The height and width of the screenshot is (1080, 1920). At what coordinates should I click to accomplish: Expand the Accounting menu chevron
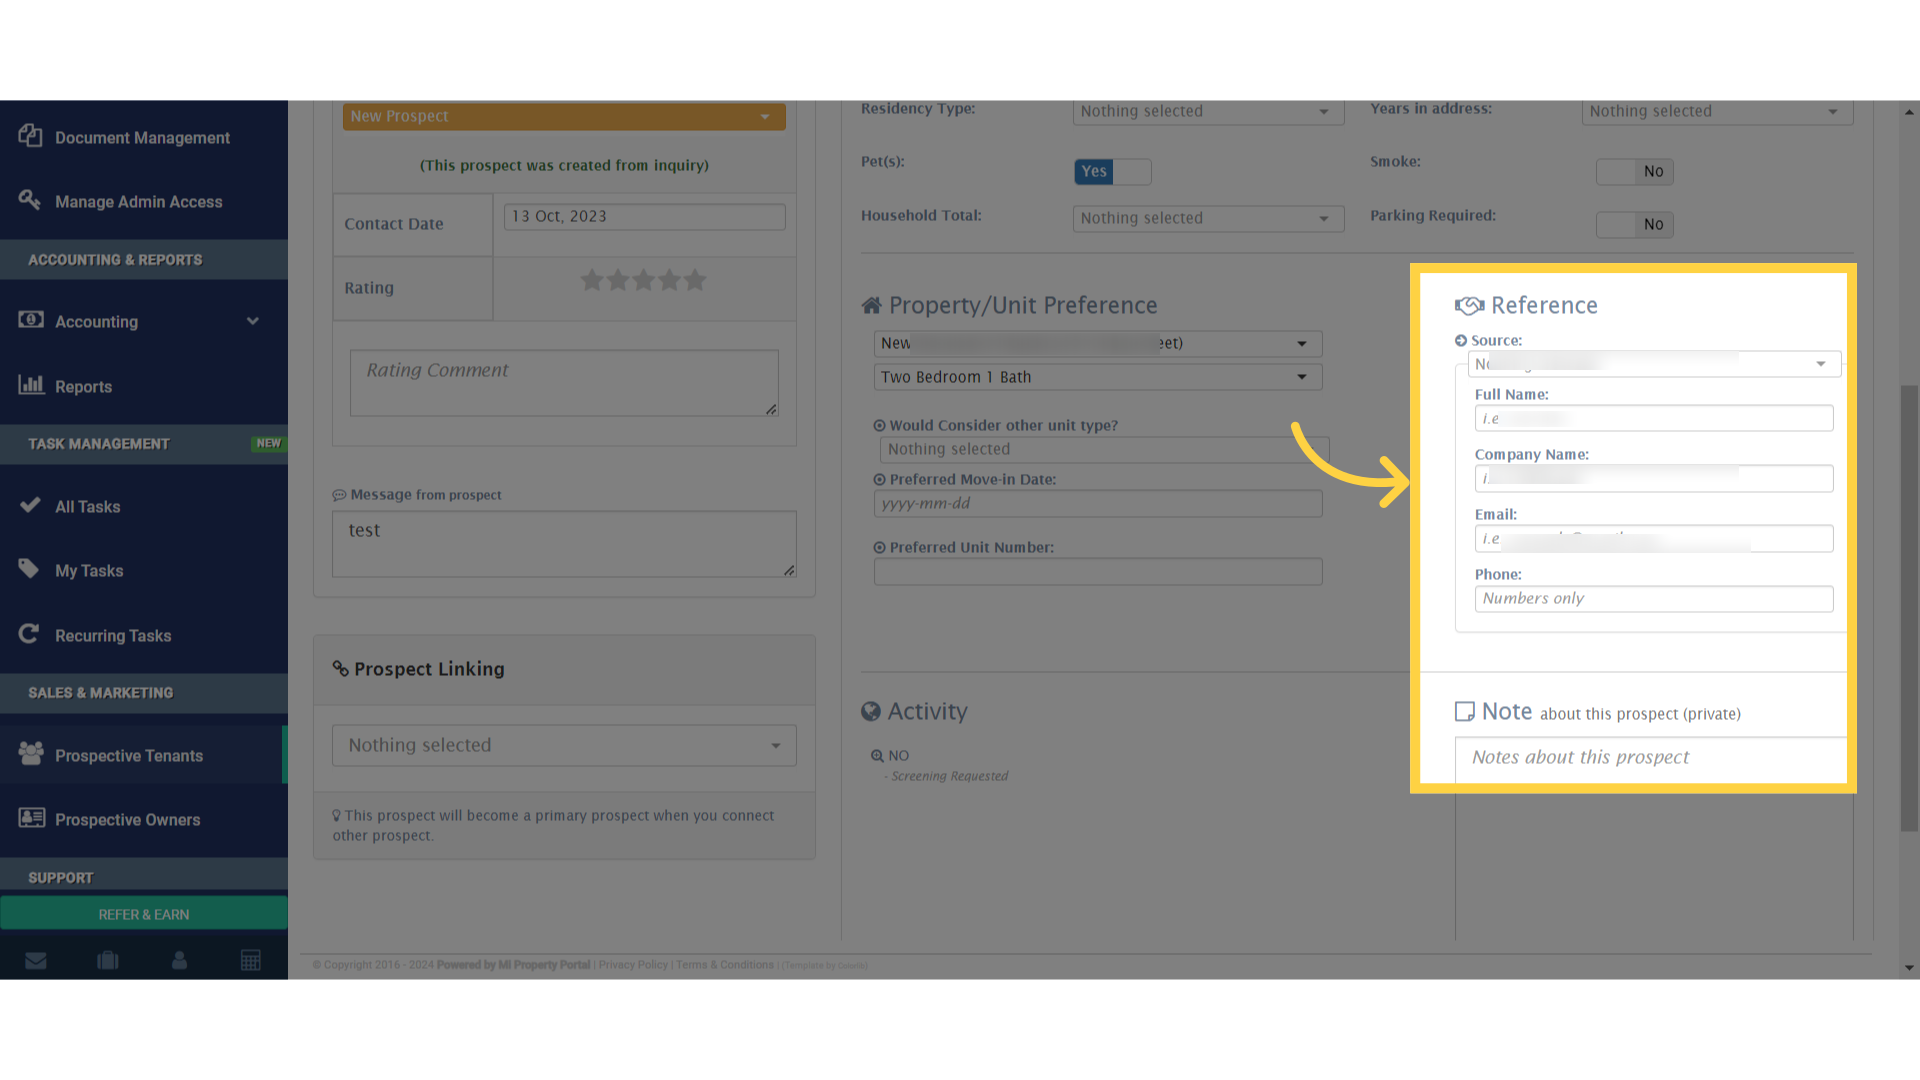click(x=253, y=321)
